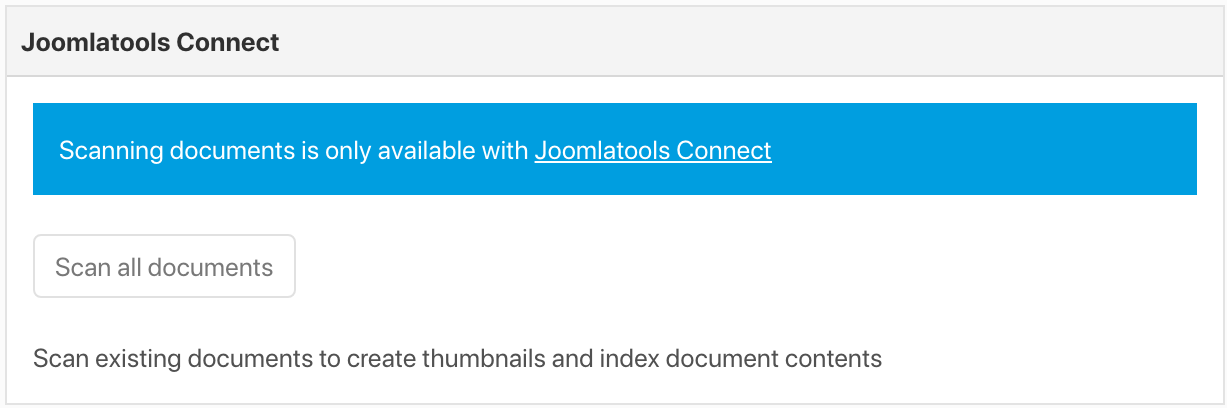Click 'index document contents' in the help text
Screen dimensions: 1227x408
click(740, 358)
